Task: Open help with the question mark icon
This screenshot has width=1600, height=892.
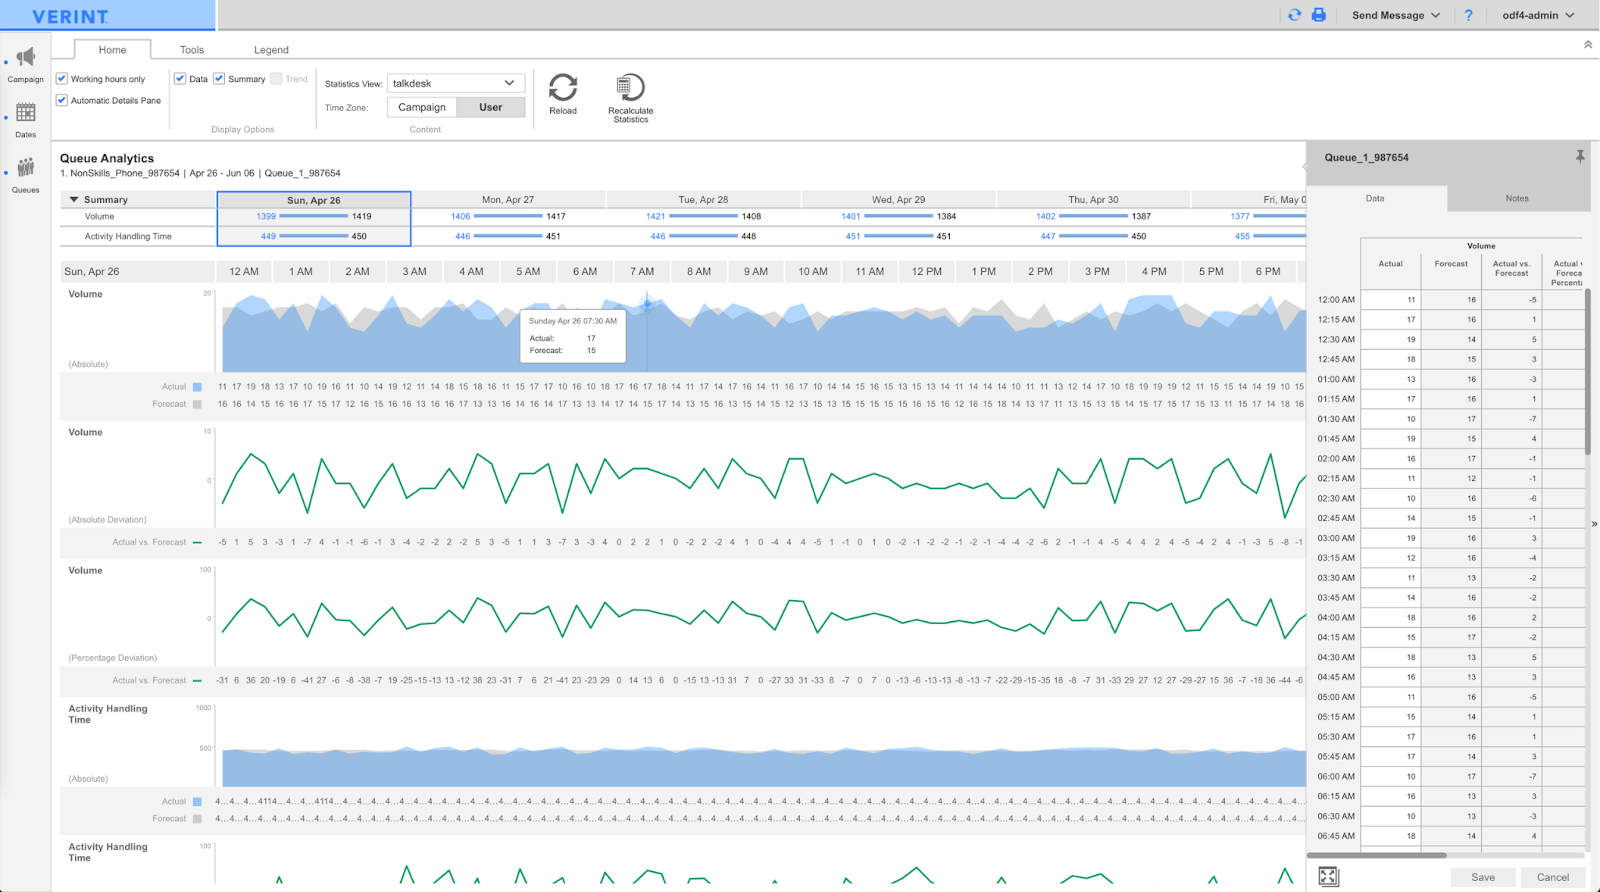Action: click(x=1468, y=15)
